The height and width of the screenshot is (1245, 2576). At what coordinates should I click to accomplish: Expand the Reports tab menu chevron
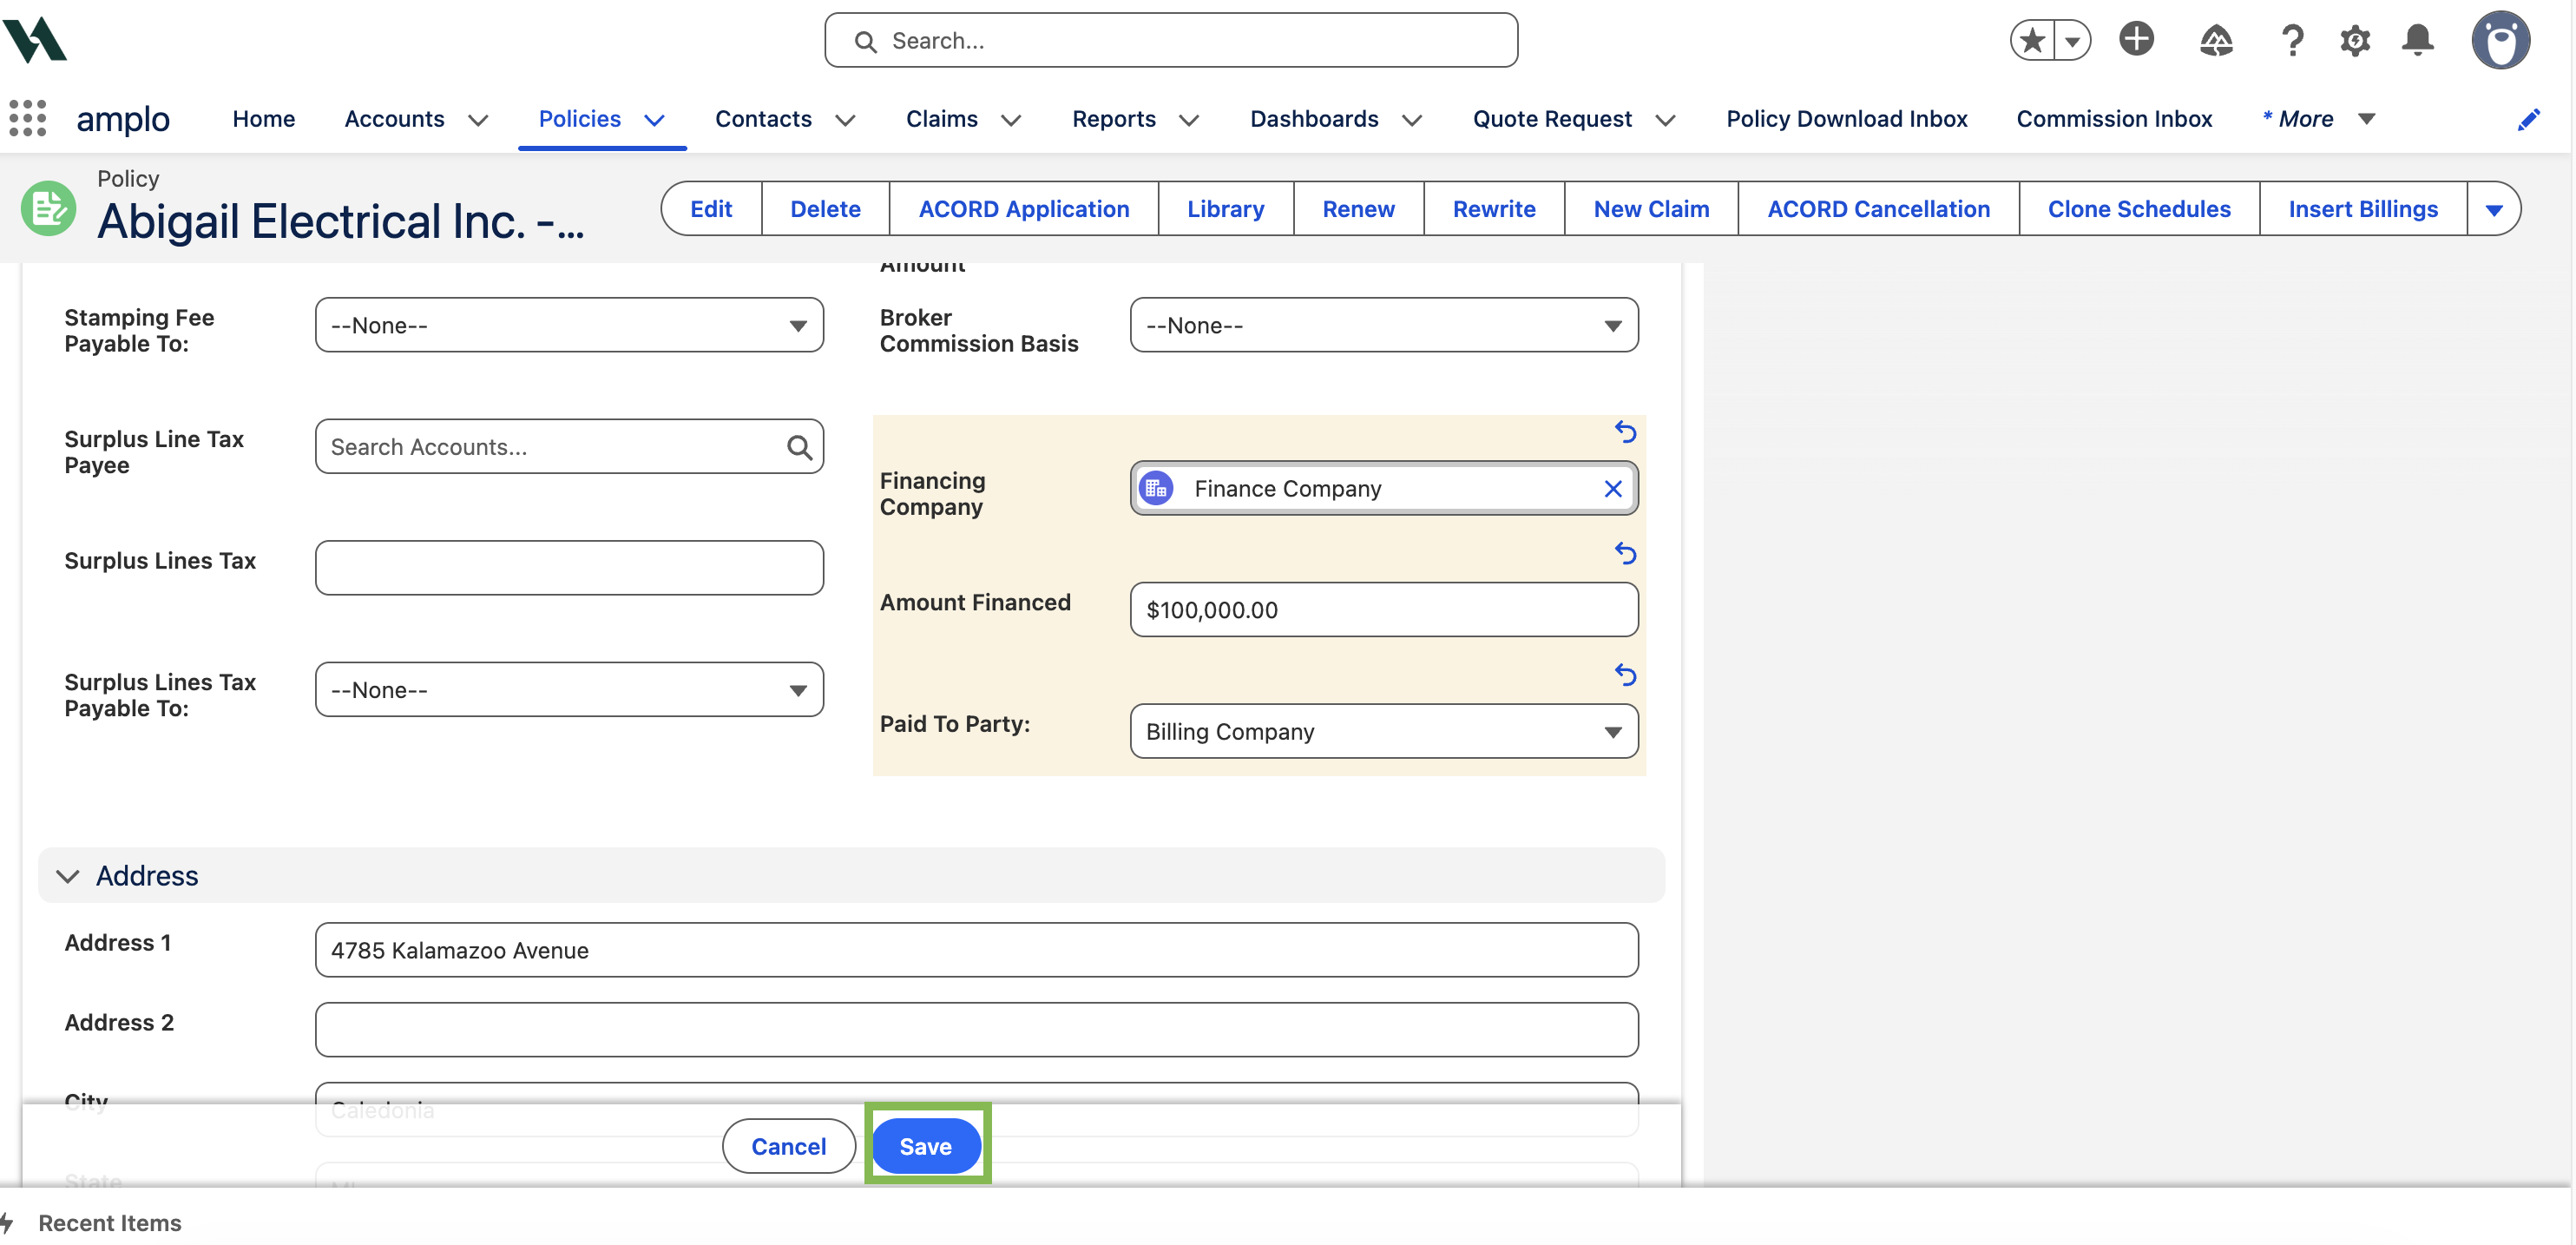(1188, 119)
